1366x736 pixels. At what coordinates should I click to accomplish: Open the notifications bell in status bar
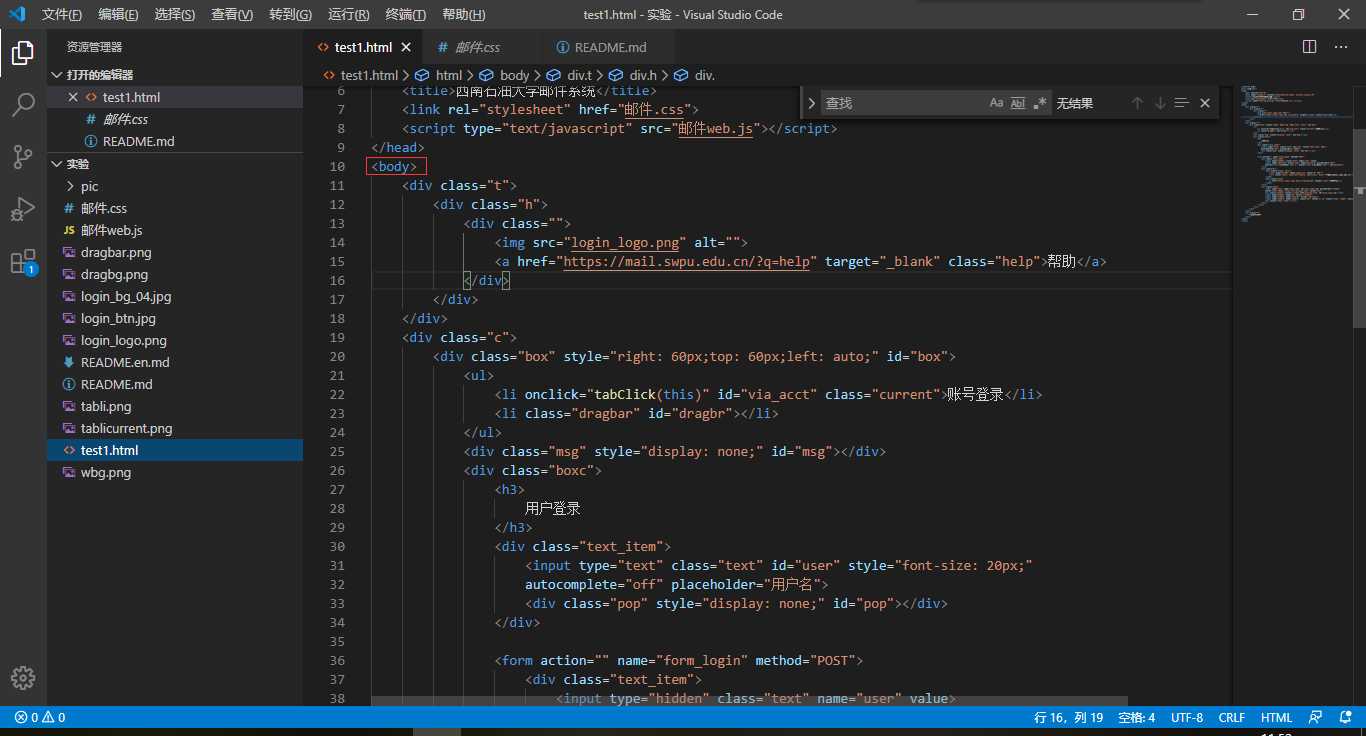click(1343, 717)
